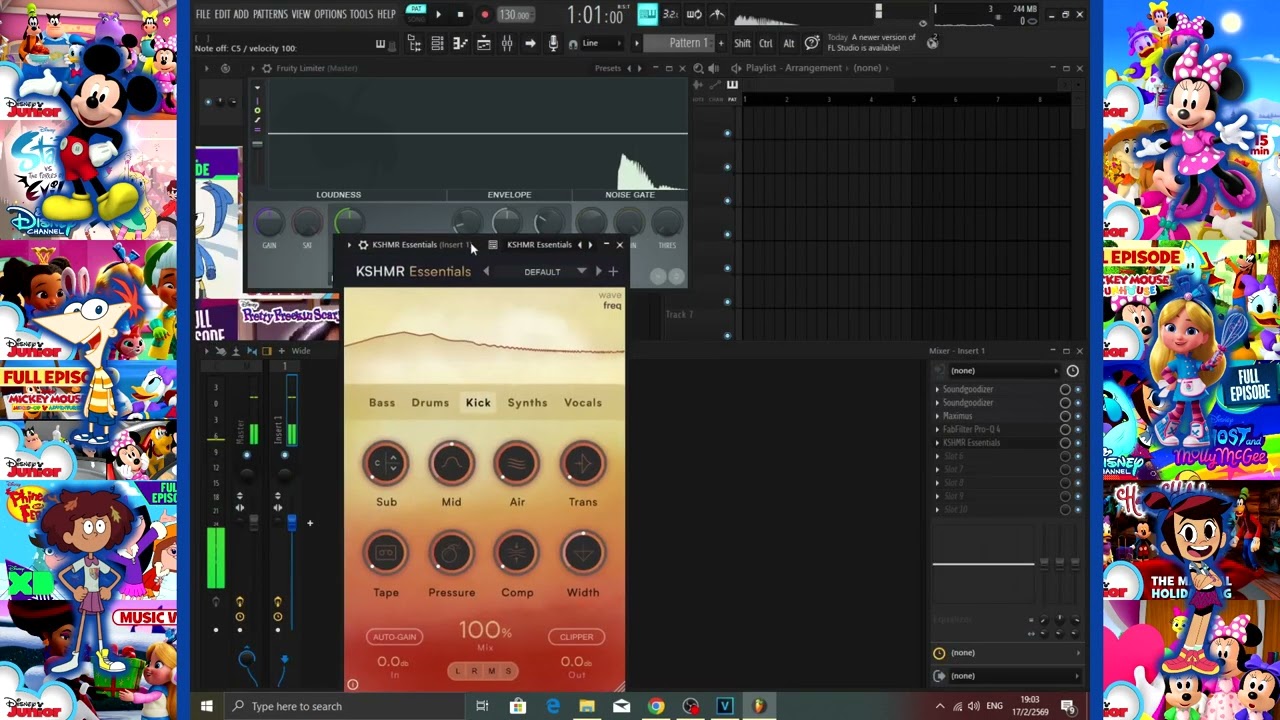Toggle the loop recording icon

pyautogui.click(x=694, y=14)
